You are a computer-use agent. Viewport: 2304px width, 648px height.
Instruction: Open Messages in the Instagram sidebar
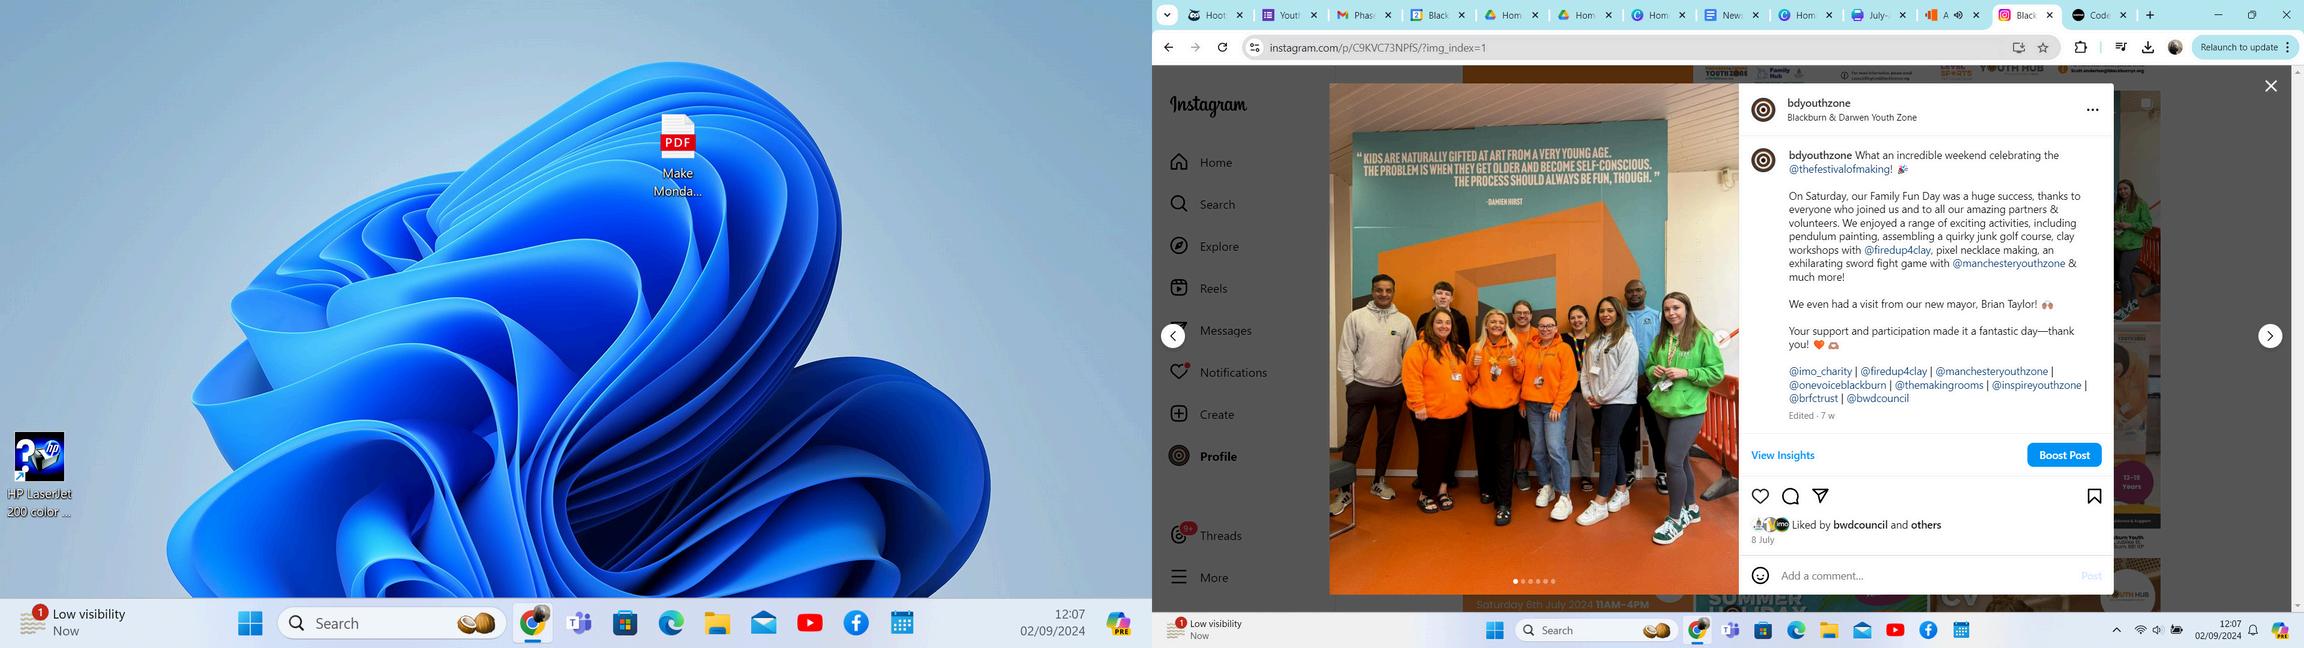[1210, 330]
